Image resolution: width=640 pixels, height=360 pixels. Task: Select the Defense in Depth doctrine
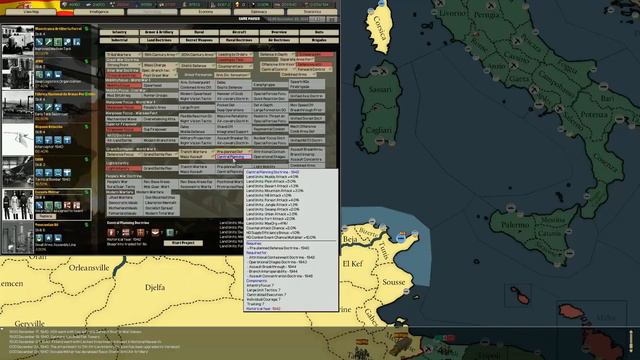click(276, 54)
